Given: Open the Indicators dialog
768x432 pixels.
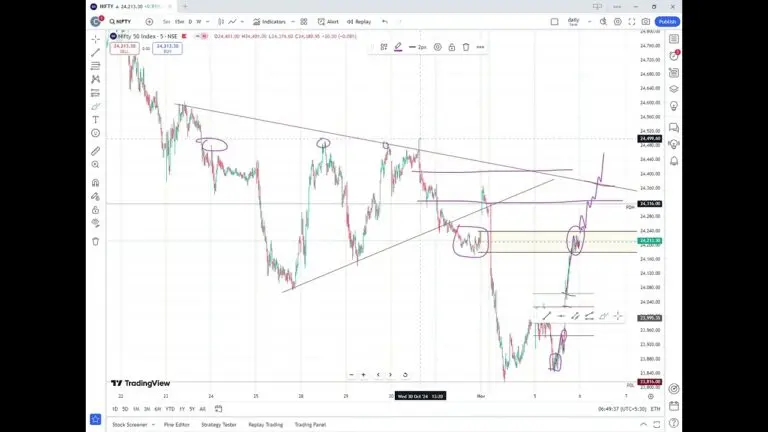Looking at the screenshot, I should 269,22.
